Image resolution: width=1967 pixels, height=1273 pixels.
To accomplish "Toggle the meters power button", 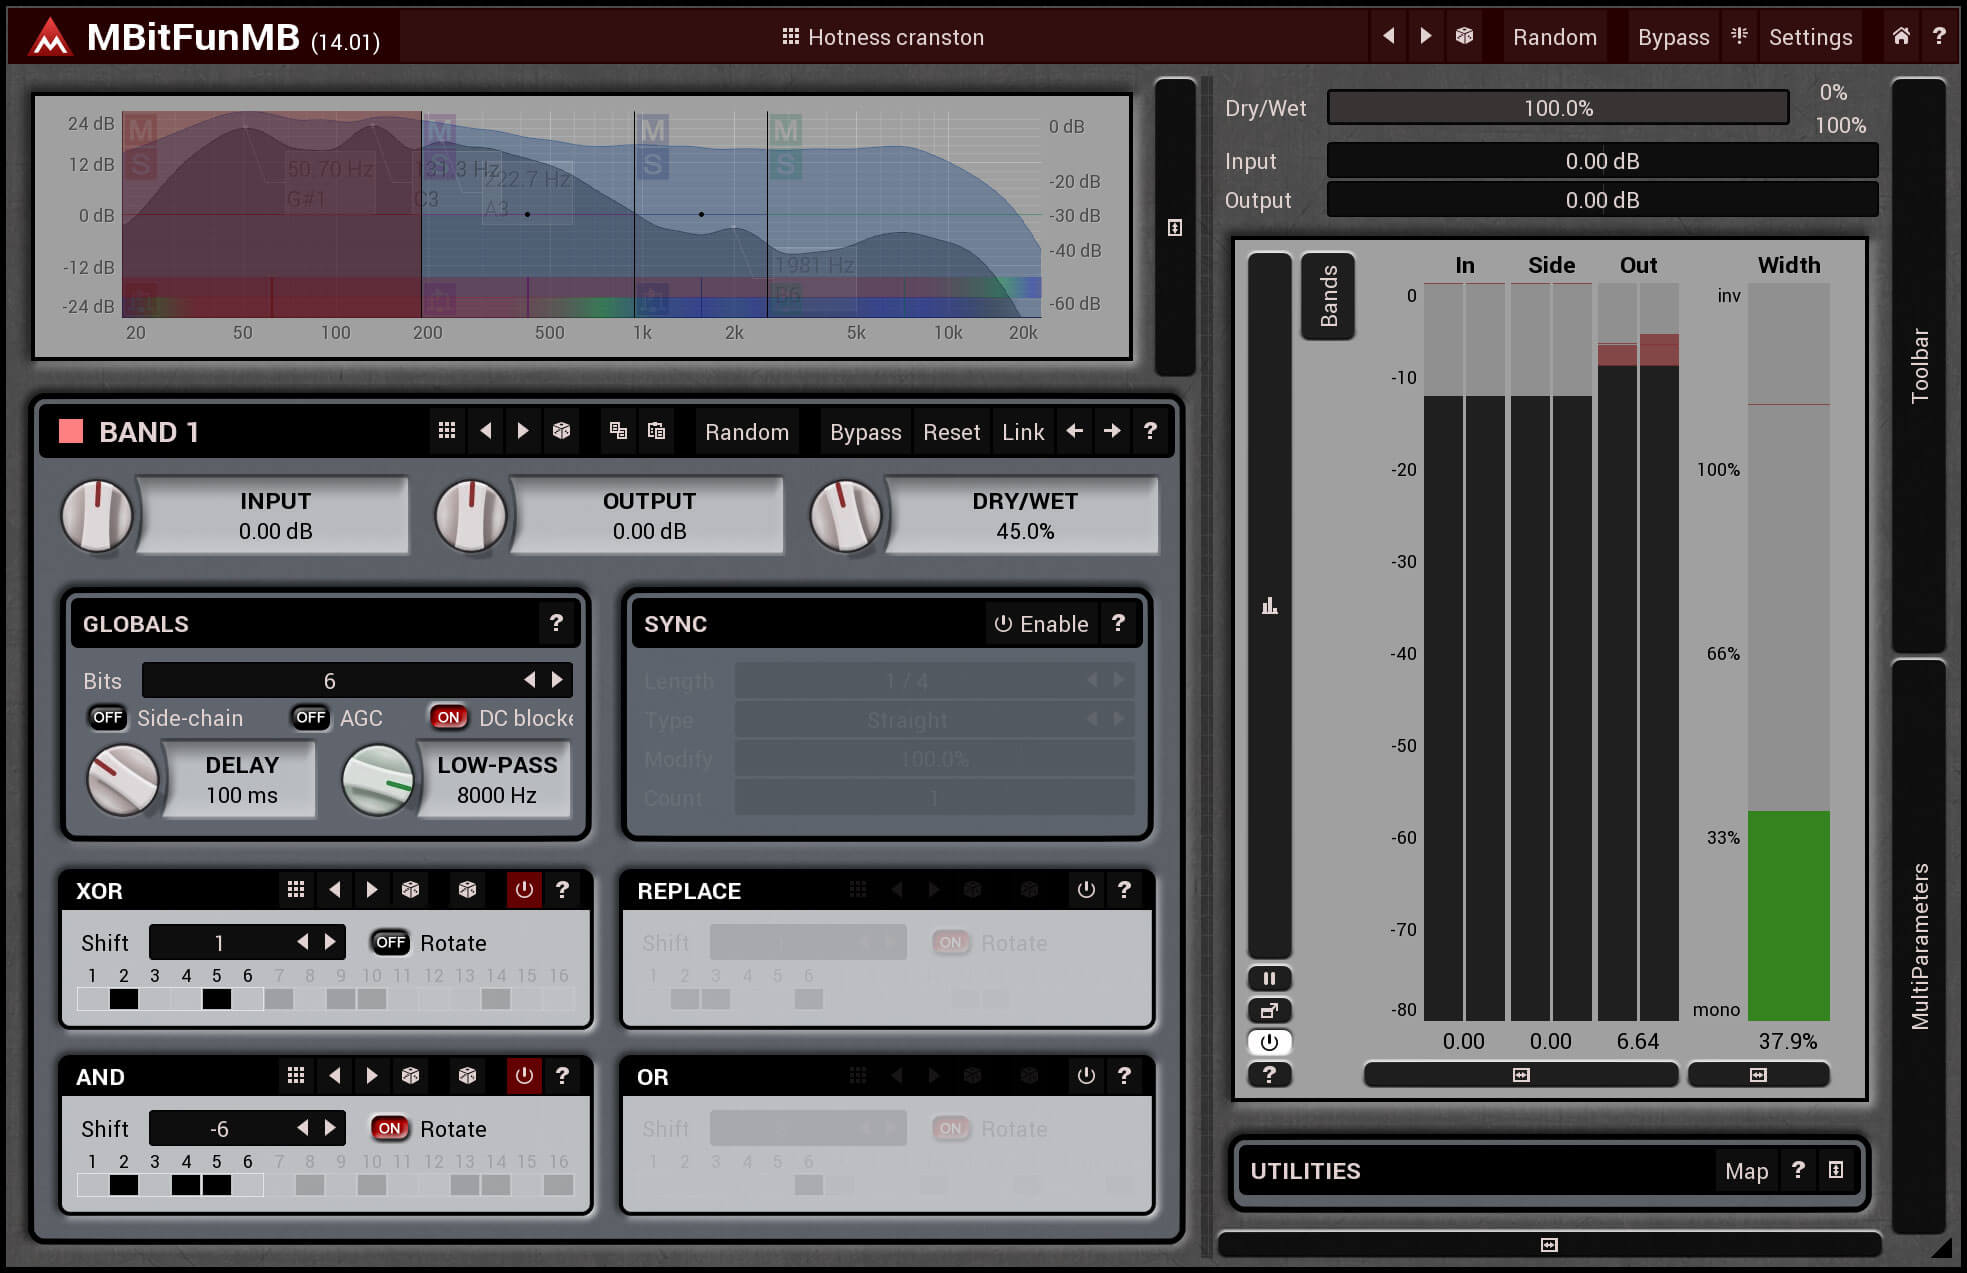I will point(1269,1042).
